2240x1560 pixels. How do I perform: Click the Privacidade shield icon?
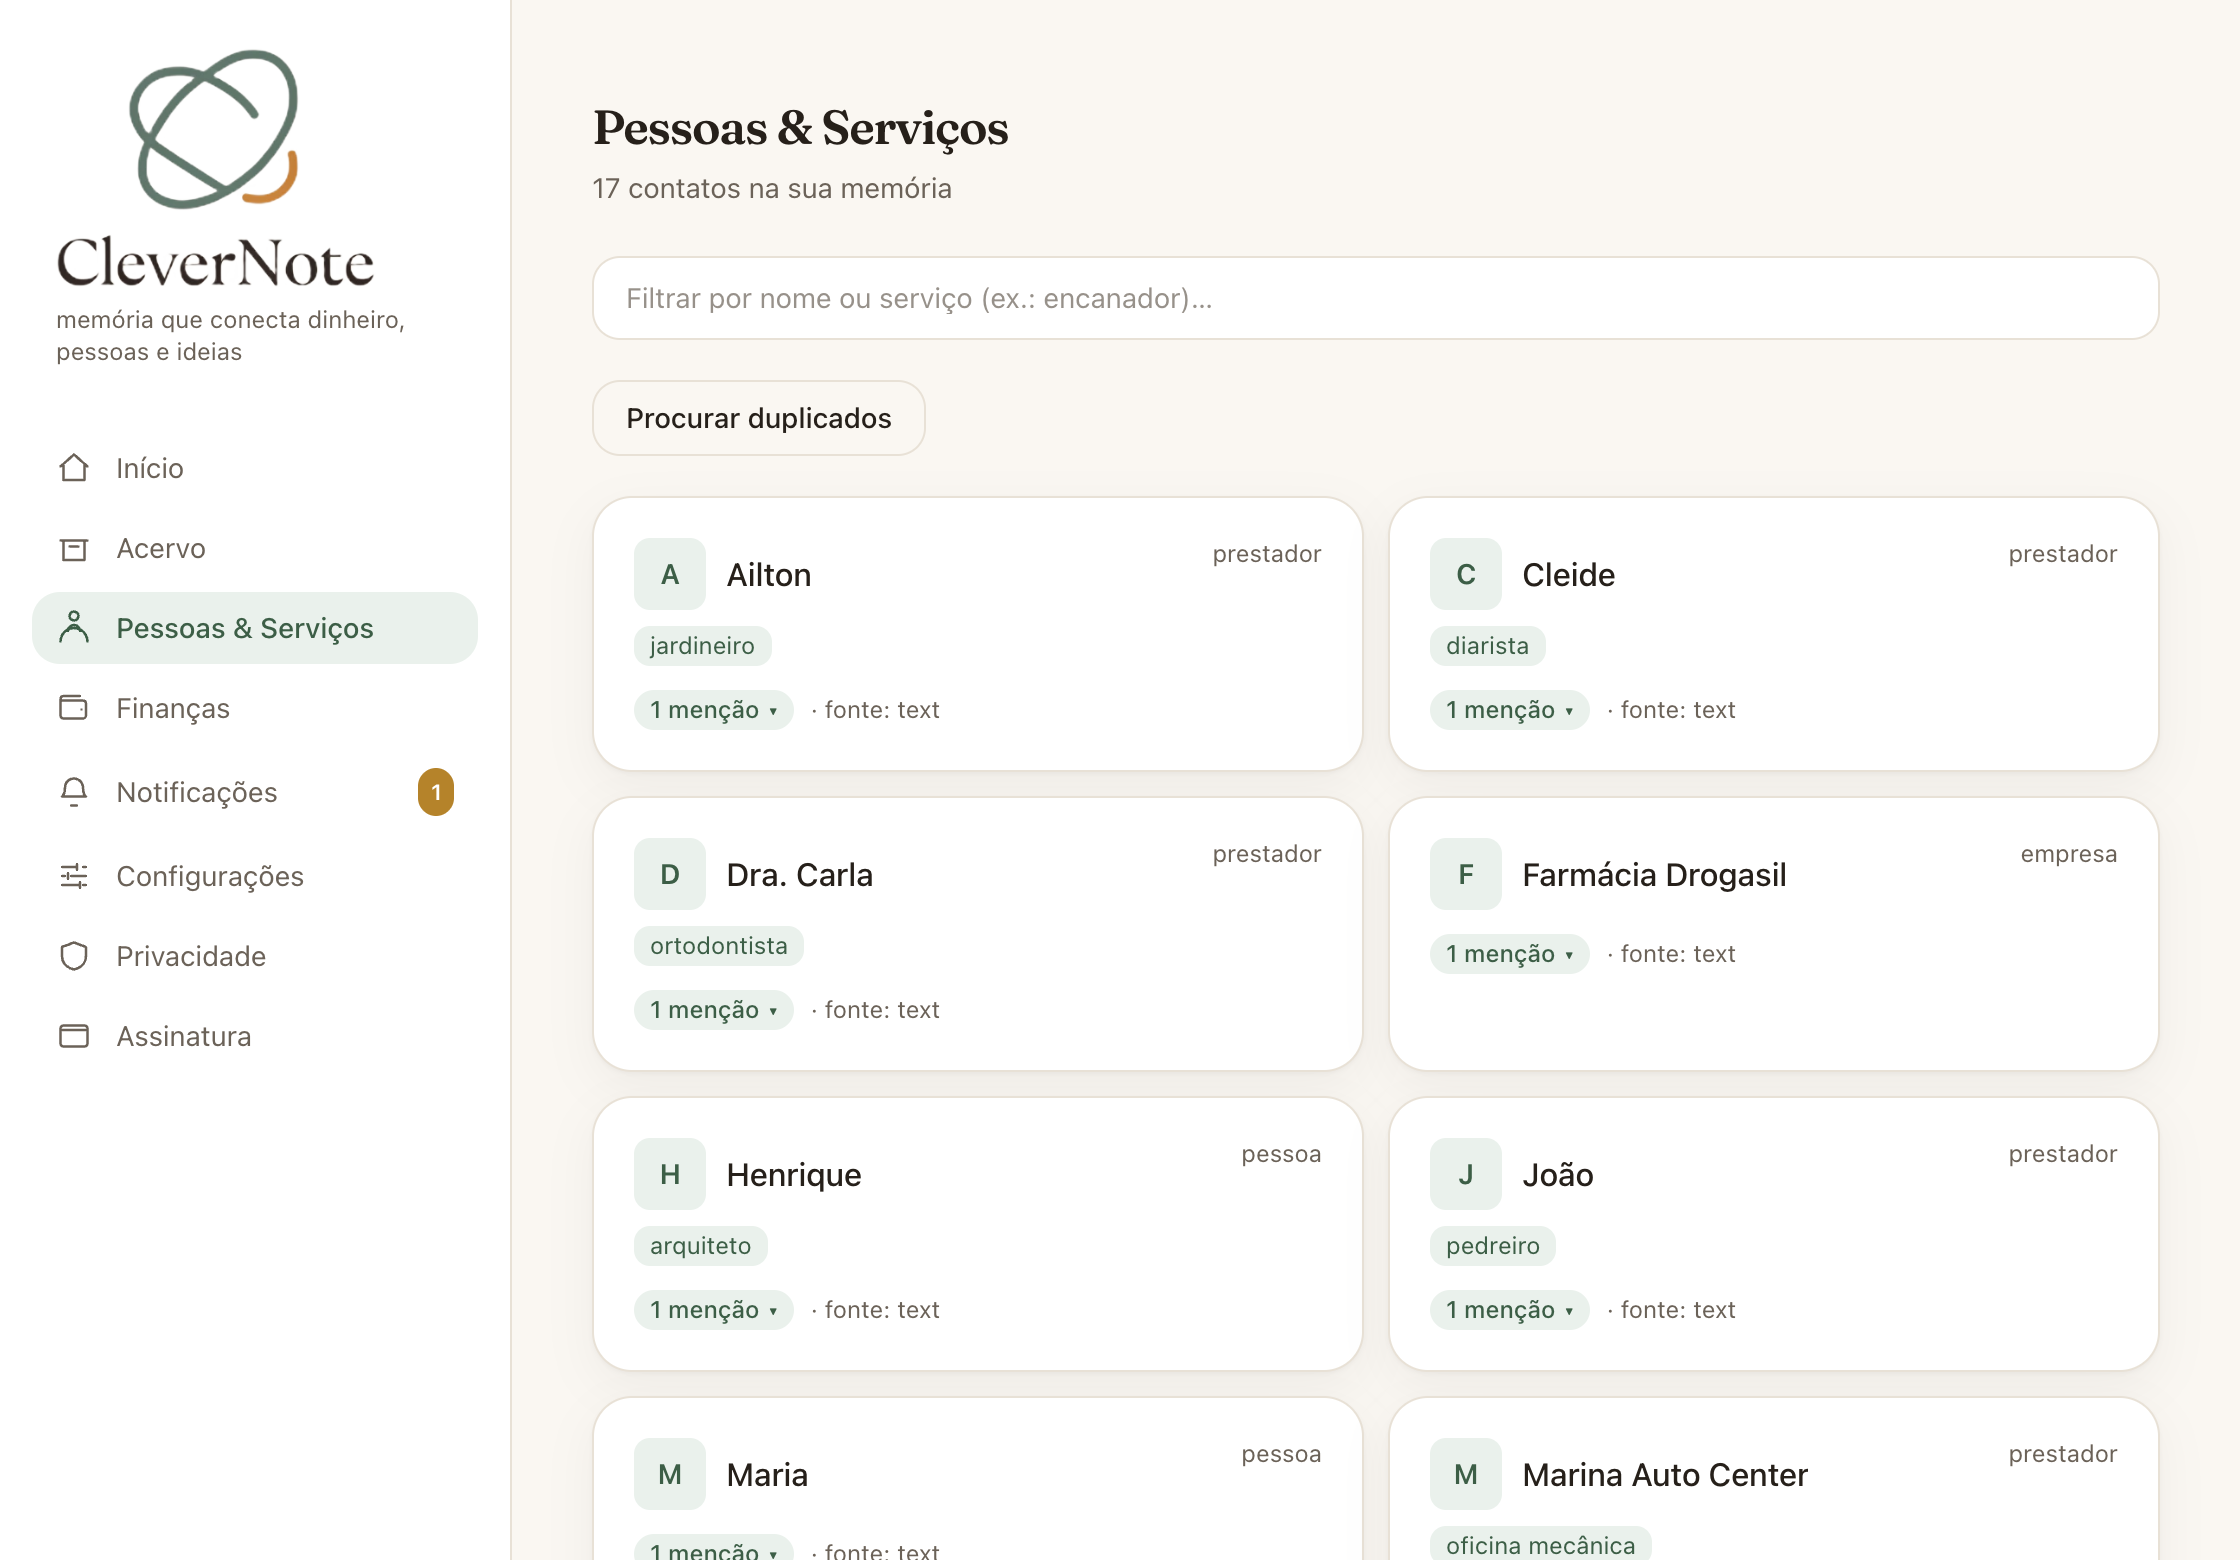tap(74, 956)
